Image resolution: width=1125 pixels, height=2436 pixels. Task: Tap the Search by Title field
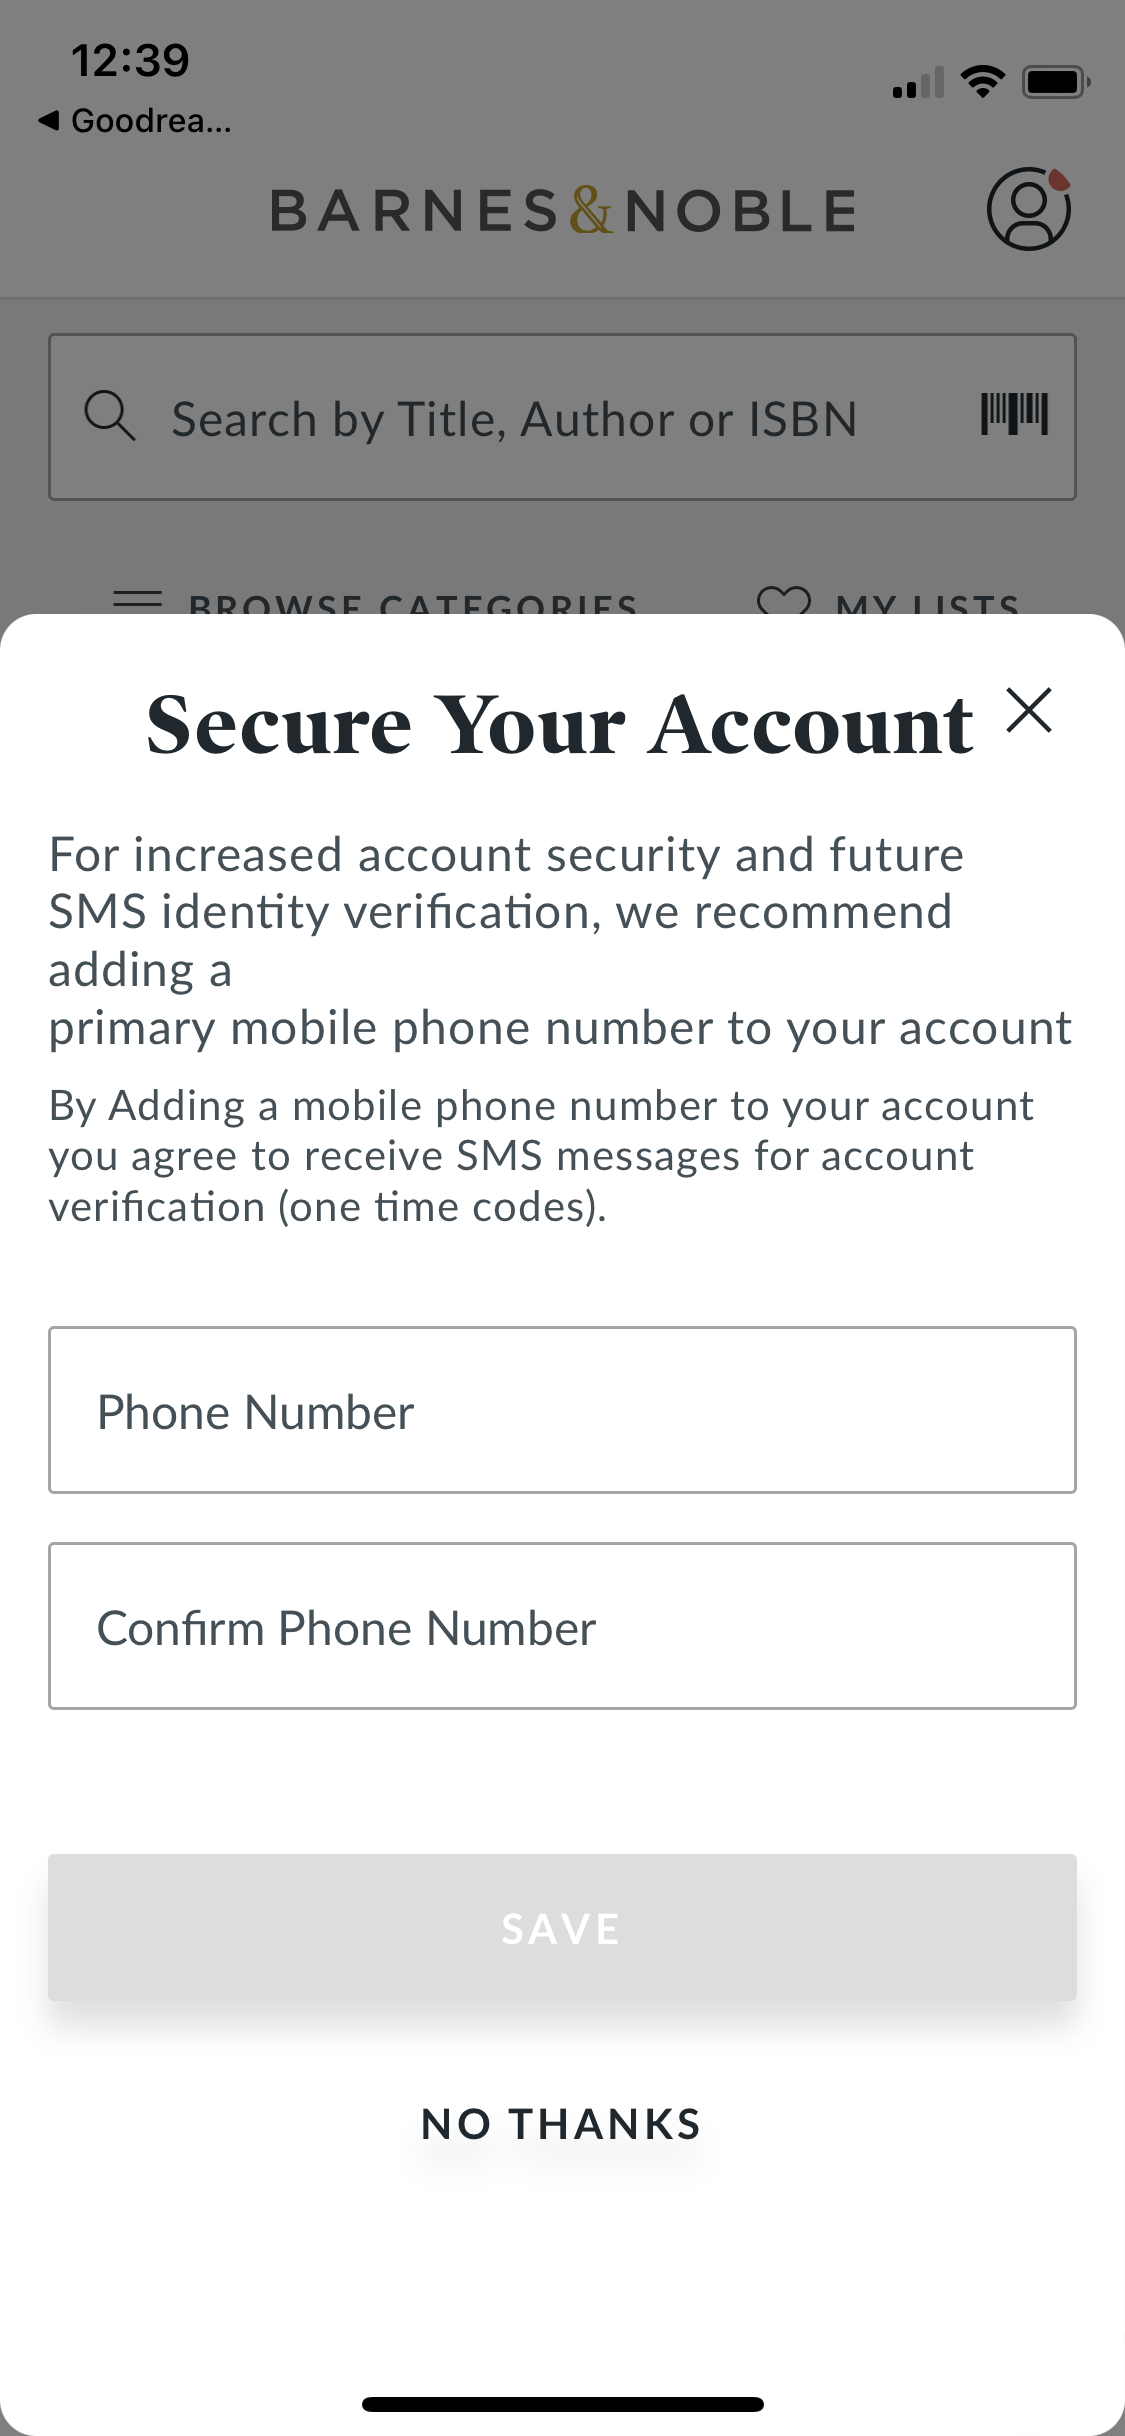click(x=514, y=418)
